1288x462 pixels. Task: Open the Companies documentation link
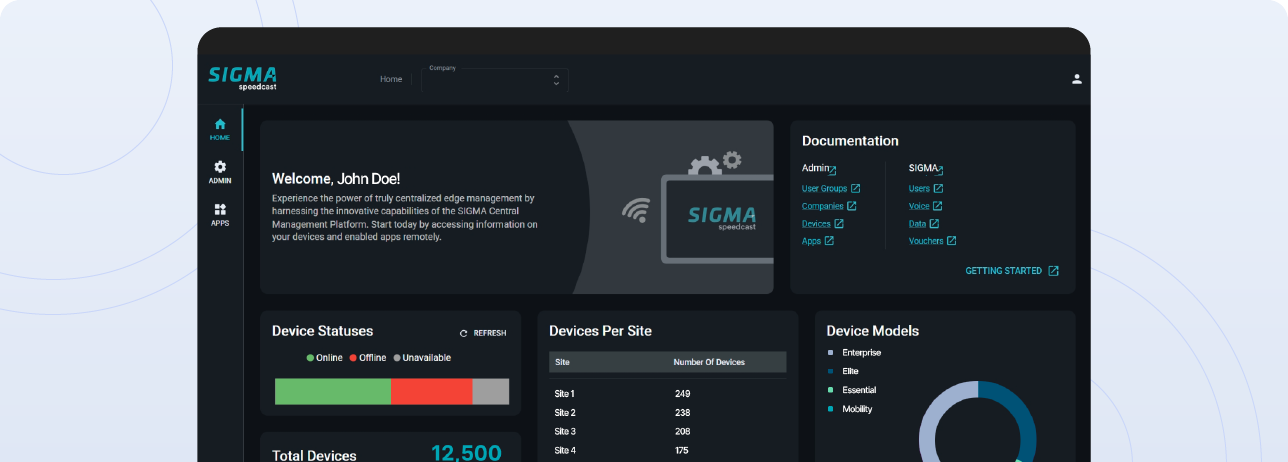point(822,206)
